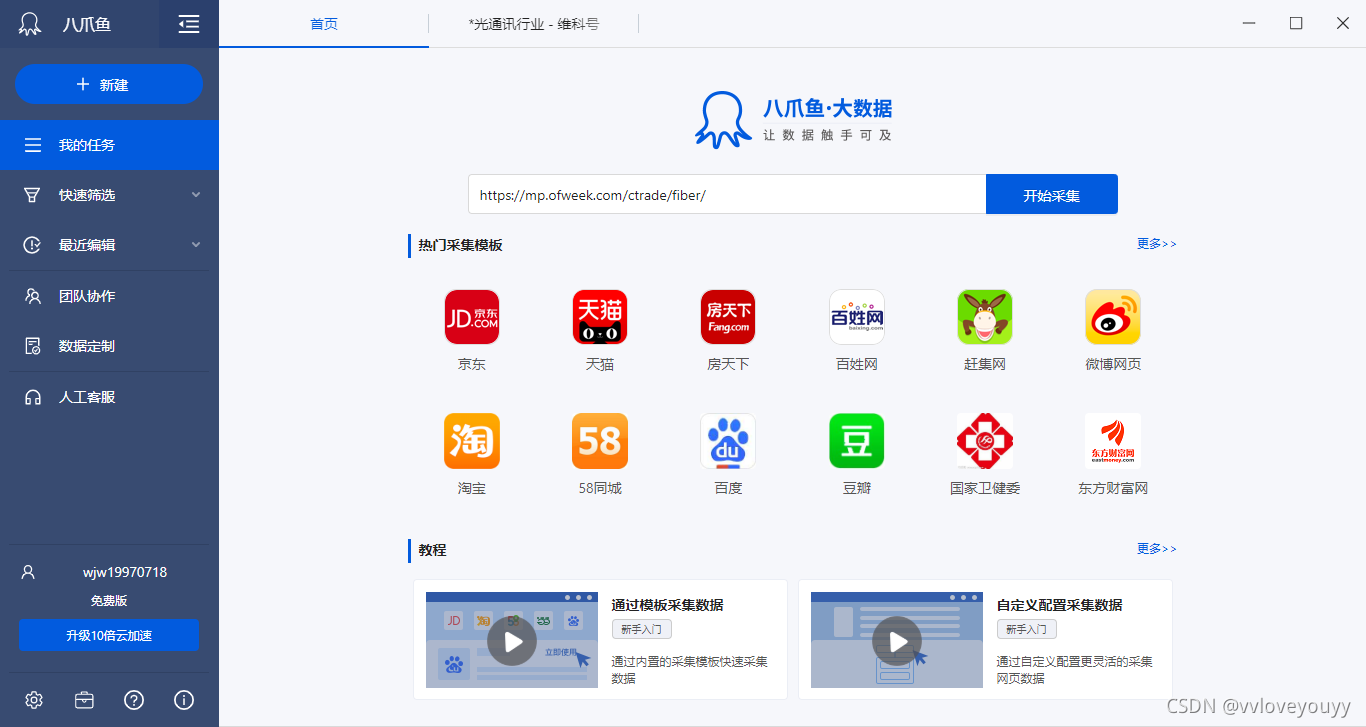Click the URL input field with ofweek address
Screen dimensions: 1366x727
point(727,195)
